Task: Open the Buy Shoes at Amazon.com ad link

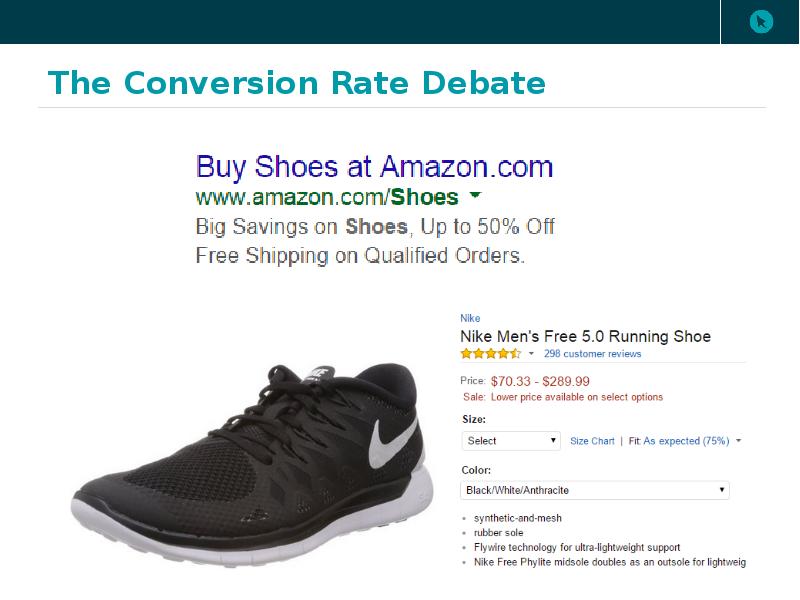Action: [374, 166]
